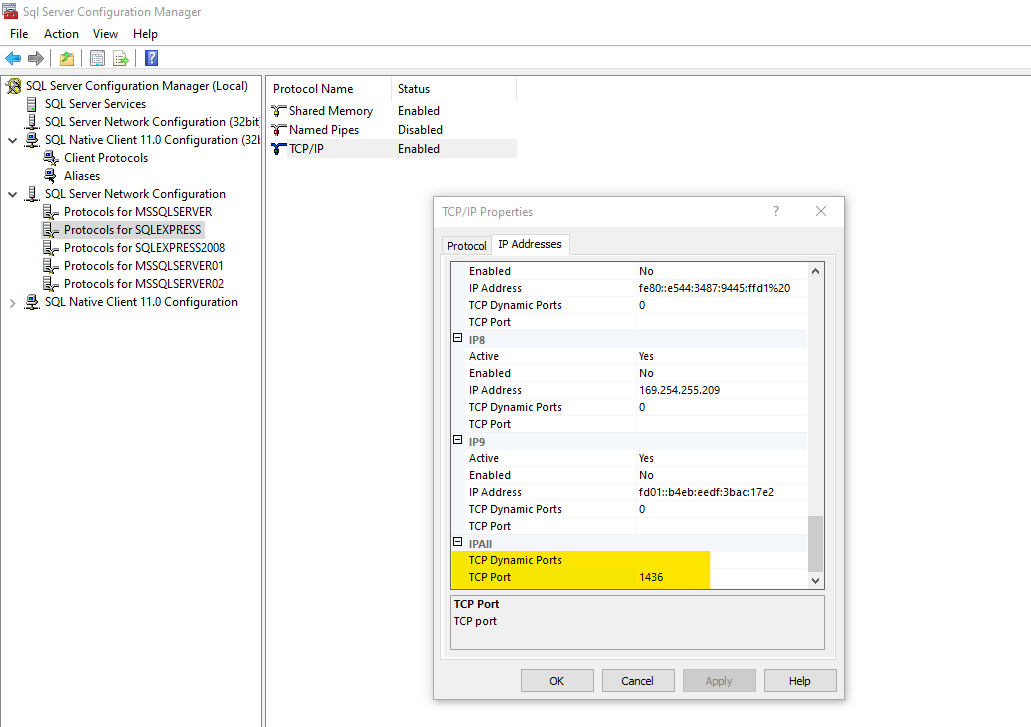
Task: Select the Named Pipes protocol icon
Action: (279, 130)
